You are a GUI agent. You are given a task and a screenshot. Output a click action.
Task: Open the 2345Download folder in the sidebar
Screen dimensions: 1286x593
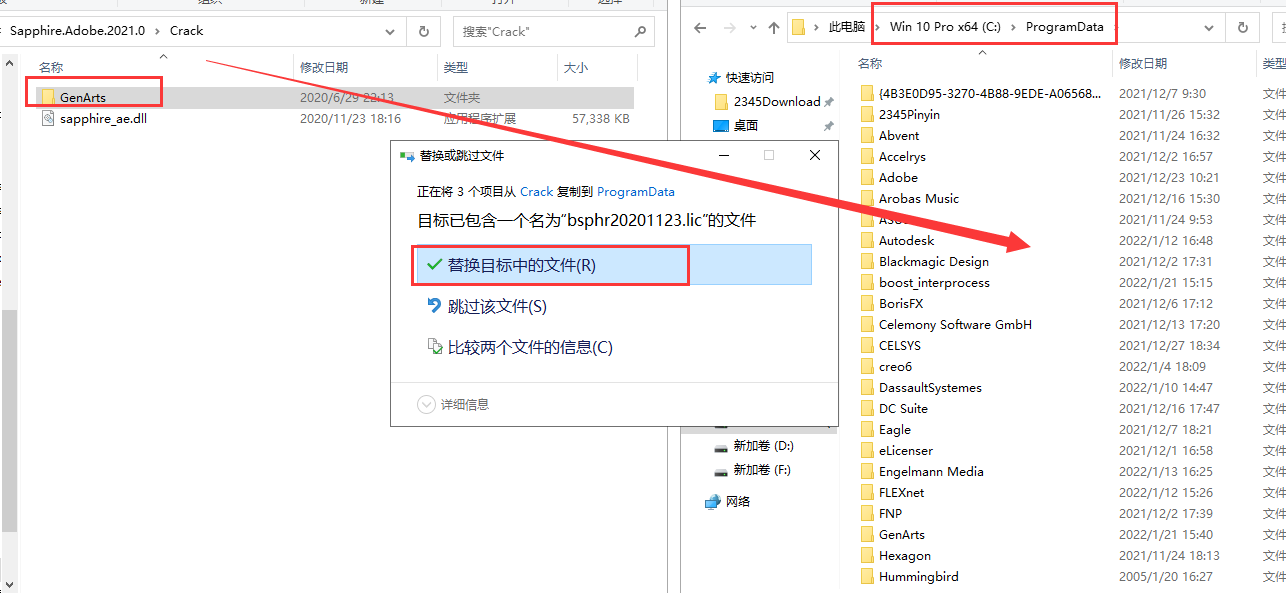pyautogui.click(x=777, y=101)
